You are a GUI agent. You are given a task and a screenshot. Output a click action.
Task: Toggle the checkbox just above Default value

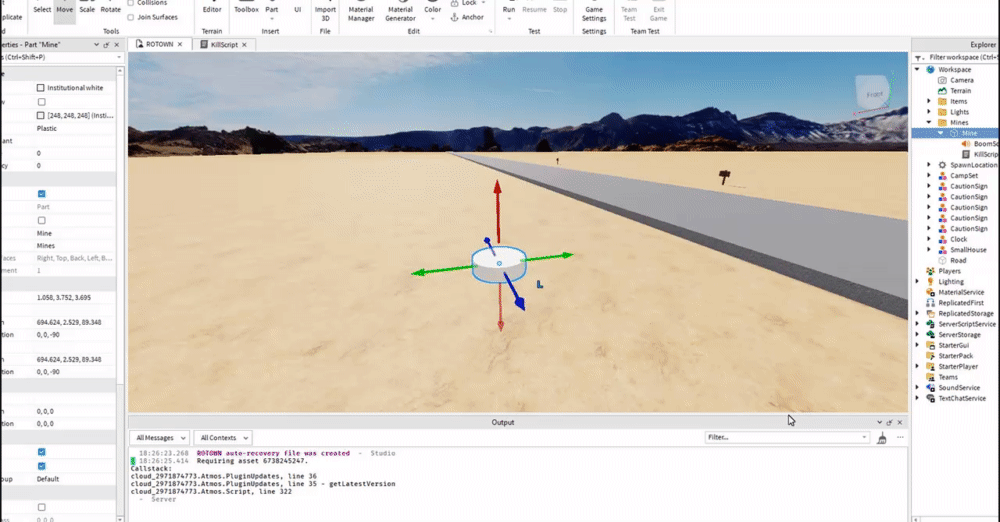(x=41, y=466)
